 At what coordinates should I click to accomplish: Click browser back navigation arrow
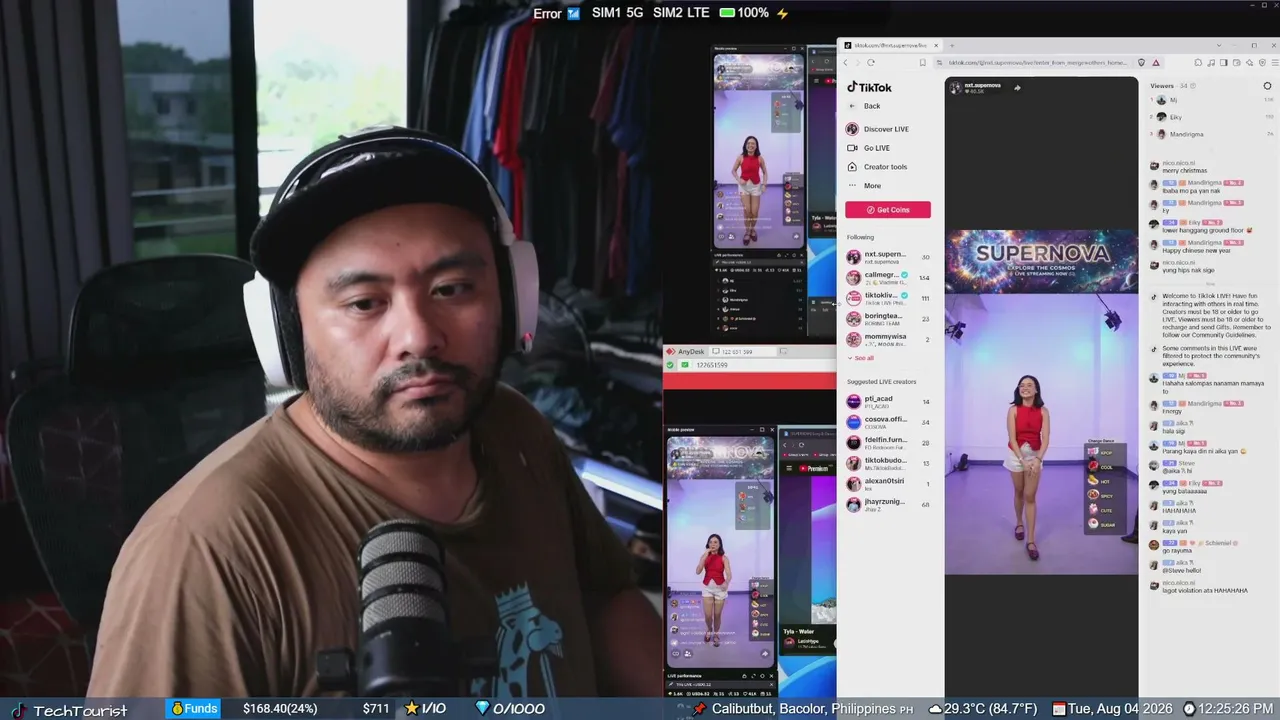tap(845, 62)
